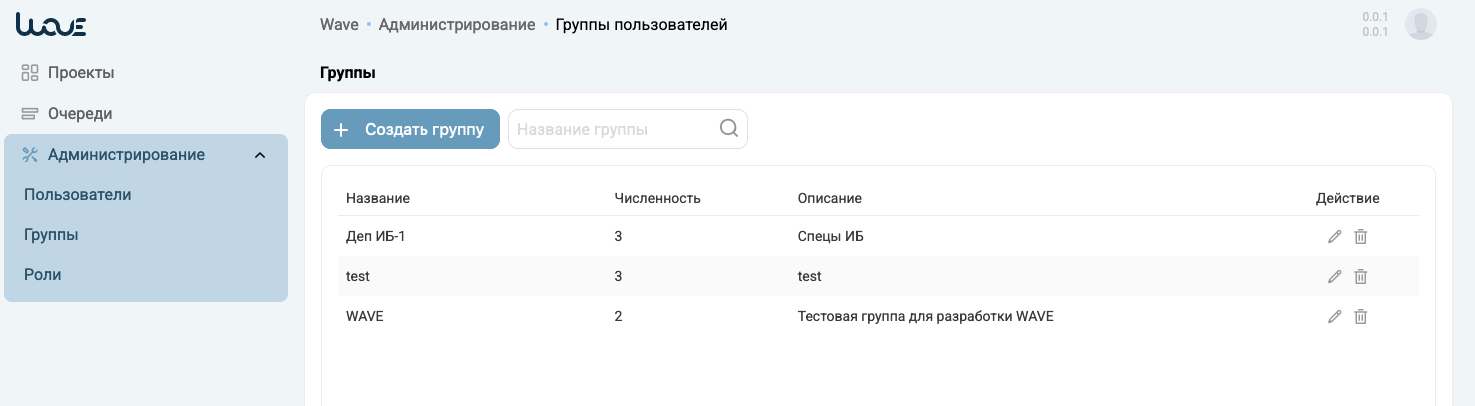Remove the WAVE group via trash icon
1475x406 pixels.
1360,316
